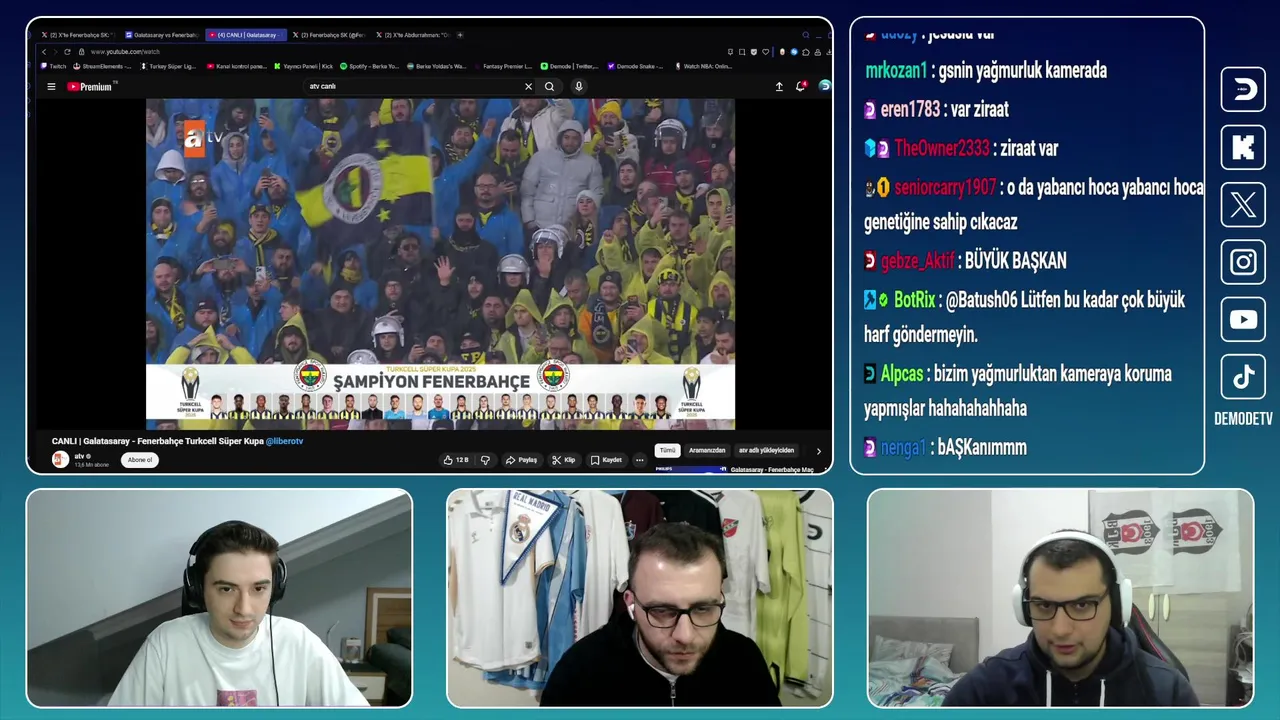
Task: Click the browser back arrow
Action: coord(44,51)
